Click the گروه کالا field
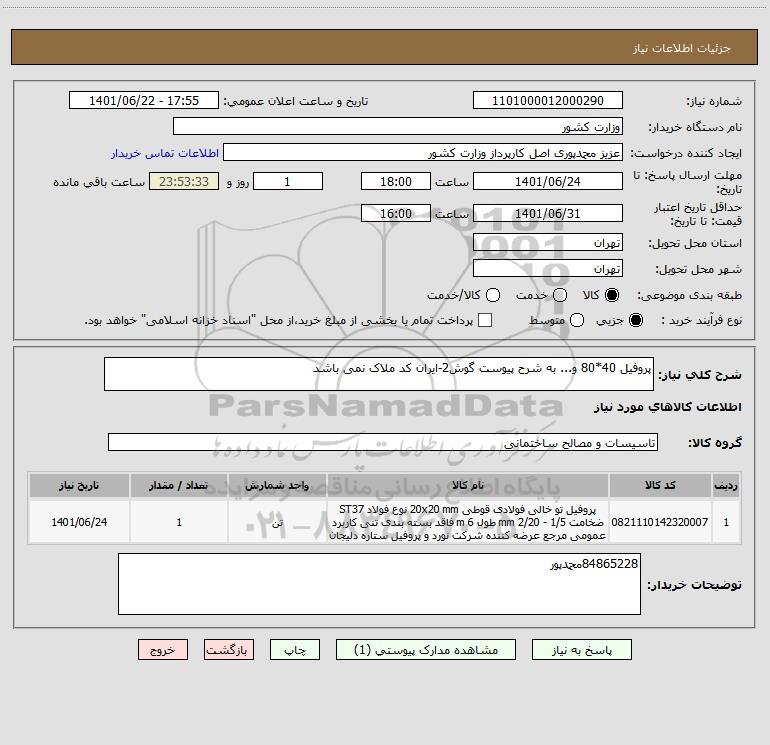 (x=383, y=442)
